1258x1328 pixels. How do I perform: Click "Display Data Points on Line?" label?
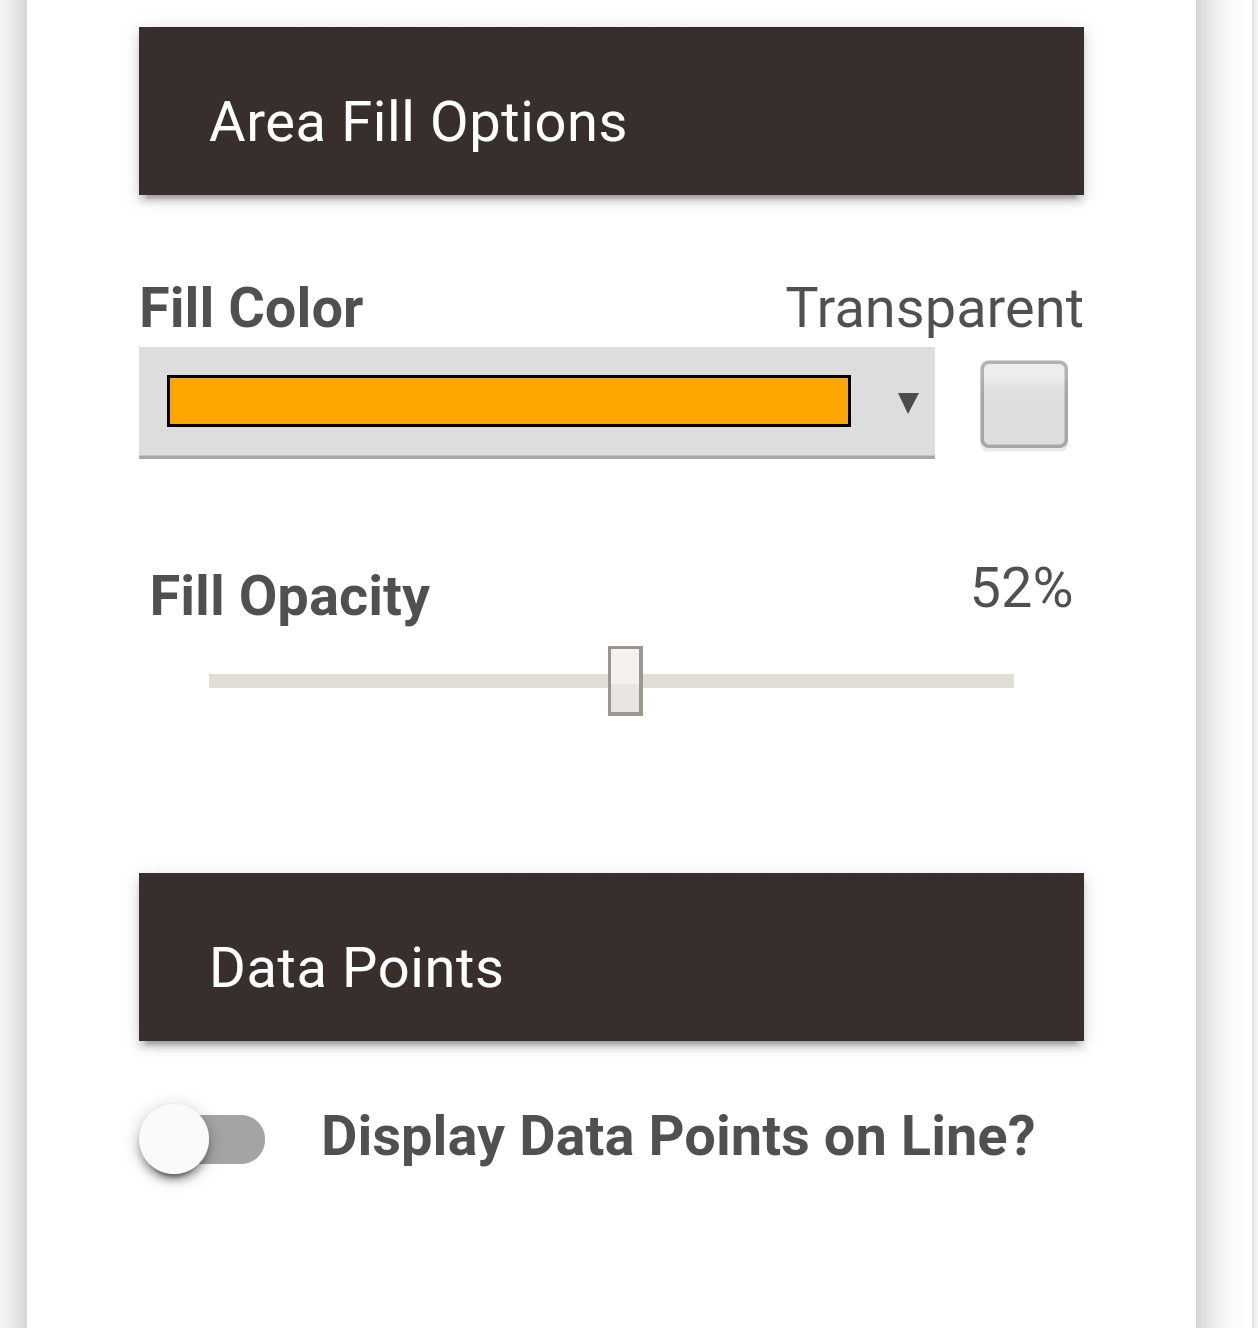pyautogui.click(x=678, y=1137)
